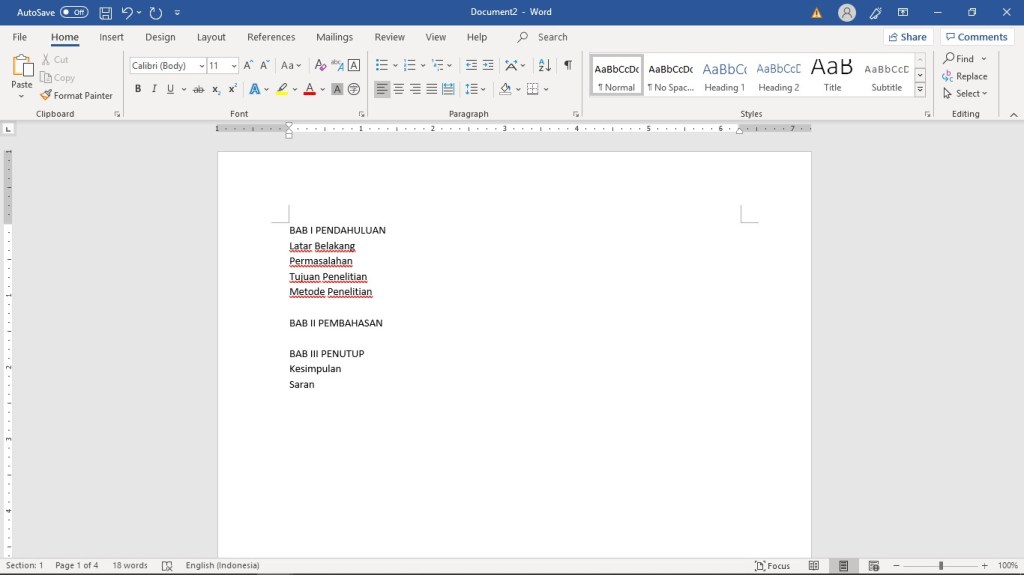Screen dimensions: 1024x575
Task: Open the Insert ribbon tab
Action: (x=111, y=37)
